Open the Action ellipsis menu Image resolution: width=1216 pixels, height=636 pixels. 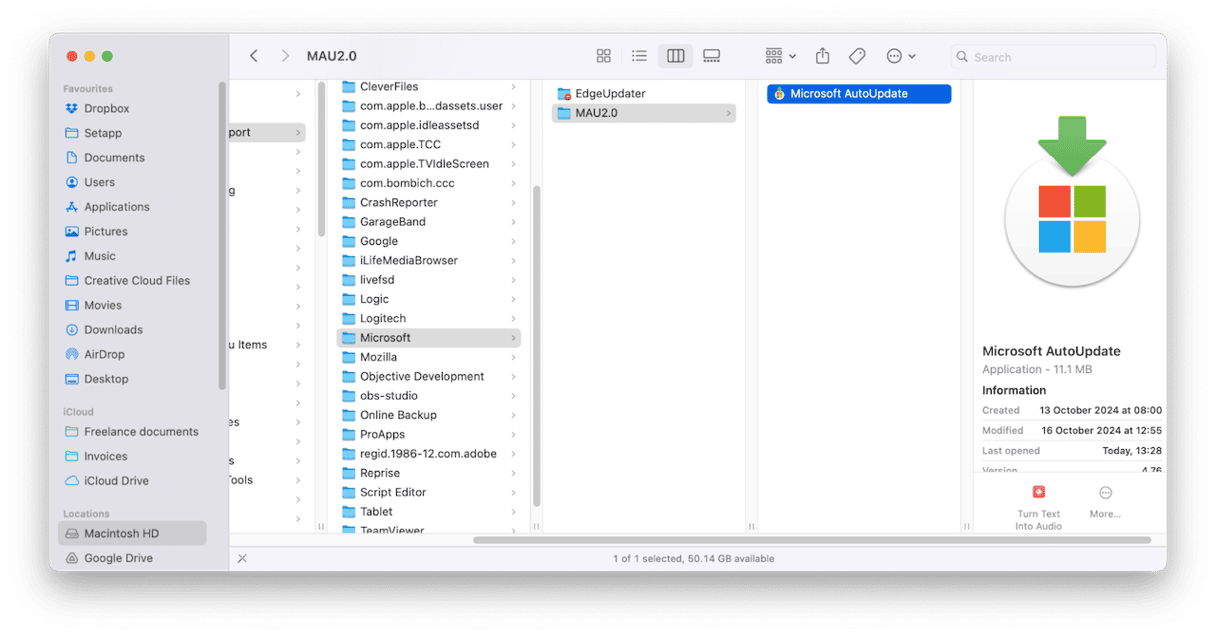click(x=901, y=56)
